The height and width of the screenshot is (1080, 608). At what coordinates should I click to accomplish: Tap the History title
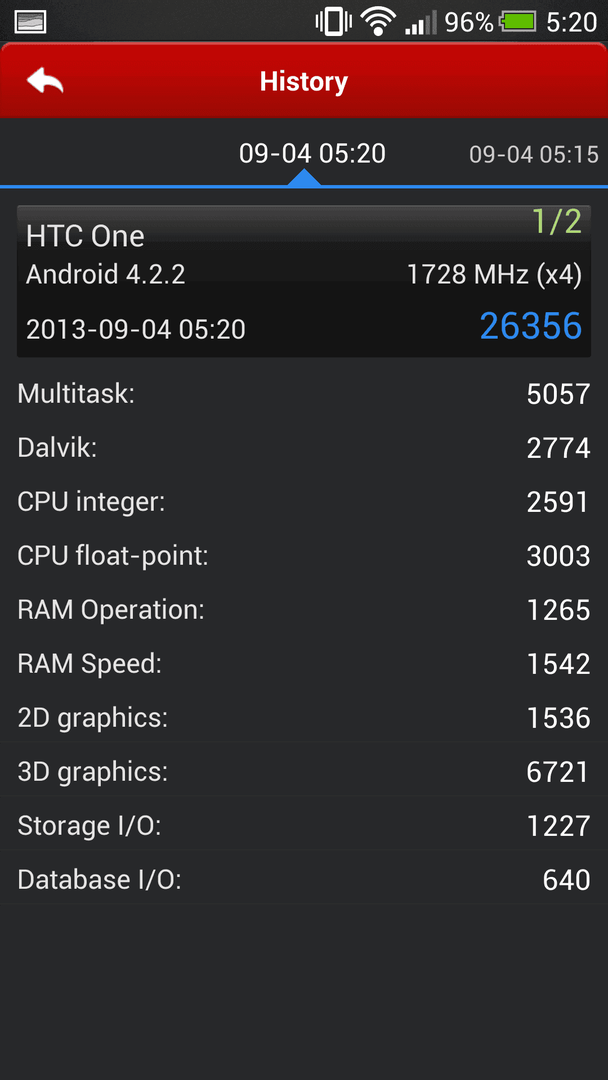304,81
